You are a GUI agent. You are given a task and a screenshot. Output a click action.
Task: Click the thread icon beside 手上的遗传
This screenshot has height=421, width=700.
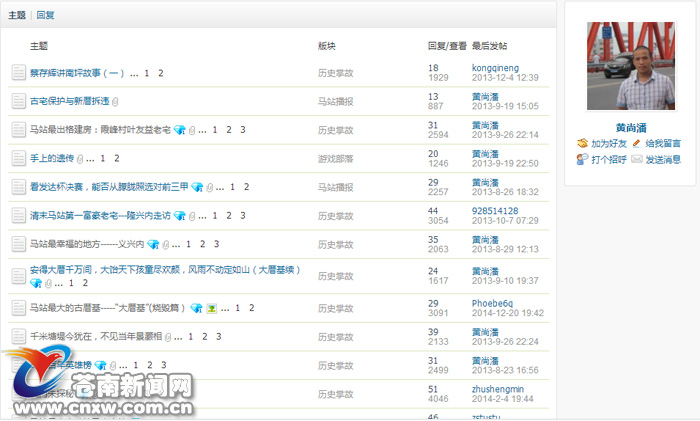[19, 158]
